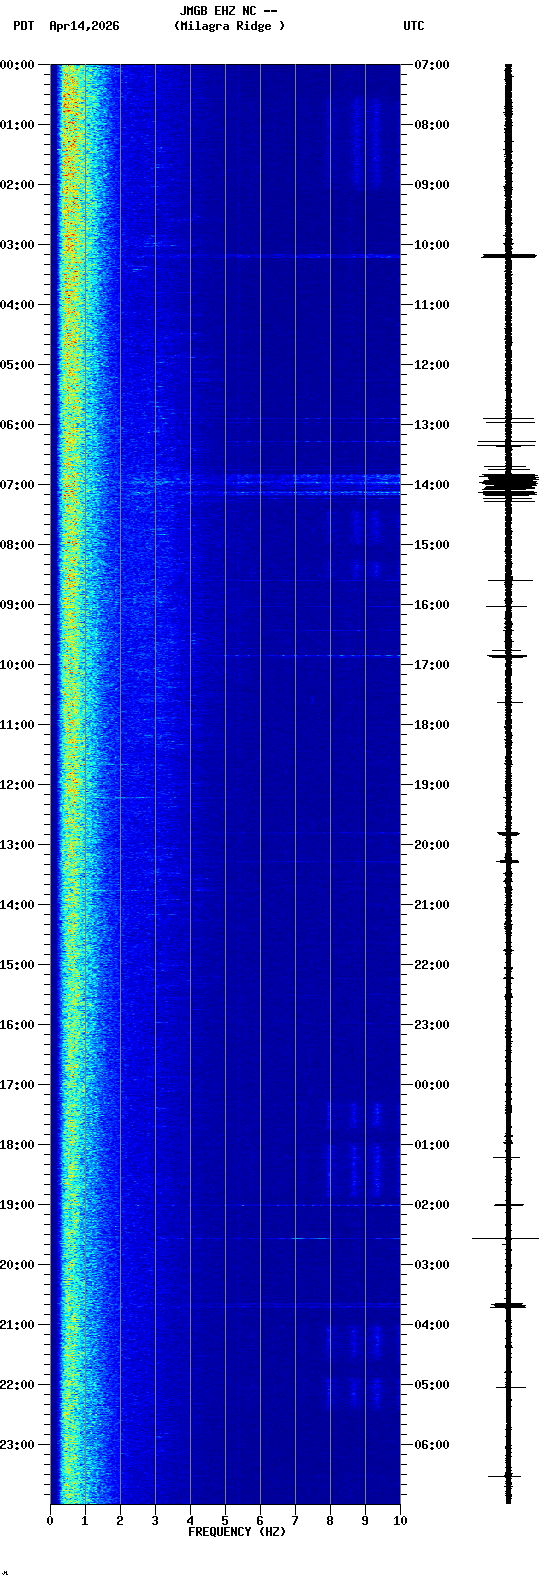Image resolution: width=552 pixels, height=1584 pixels.
Task: Click the UTC time label '02:00'
Action: (x=432, y=1205)
